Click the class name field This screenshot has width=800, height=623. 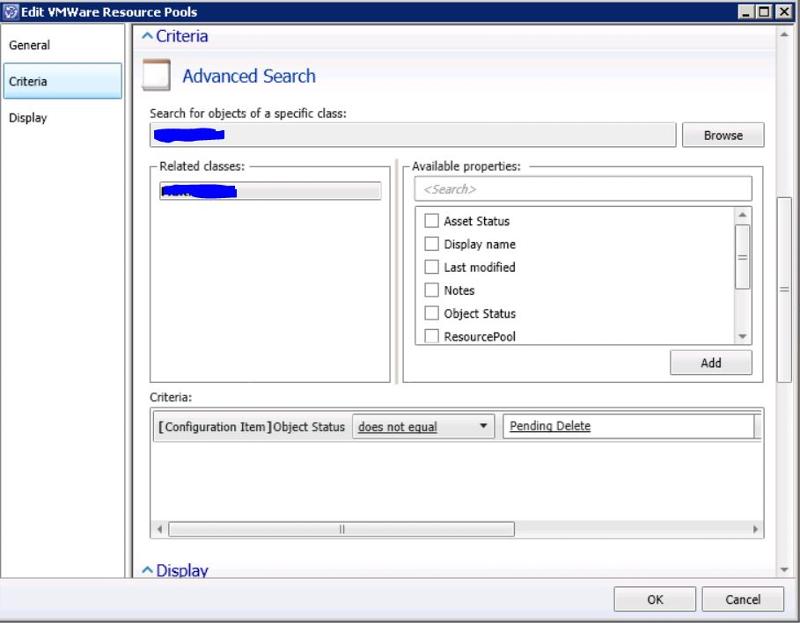click(413, 135)
